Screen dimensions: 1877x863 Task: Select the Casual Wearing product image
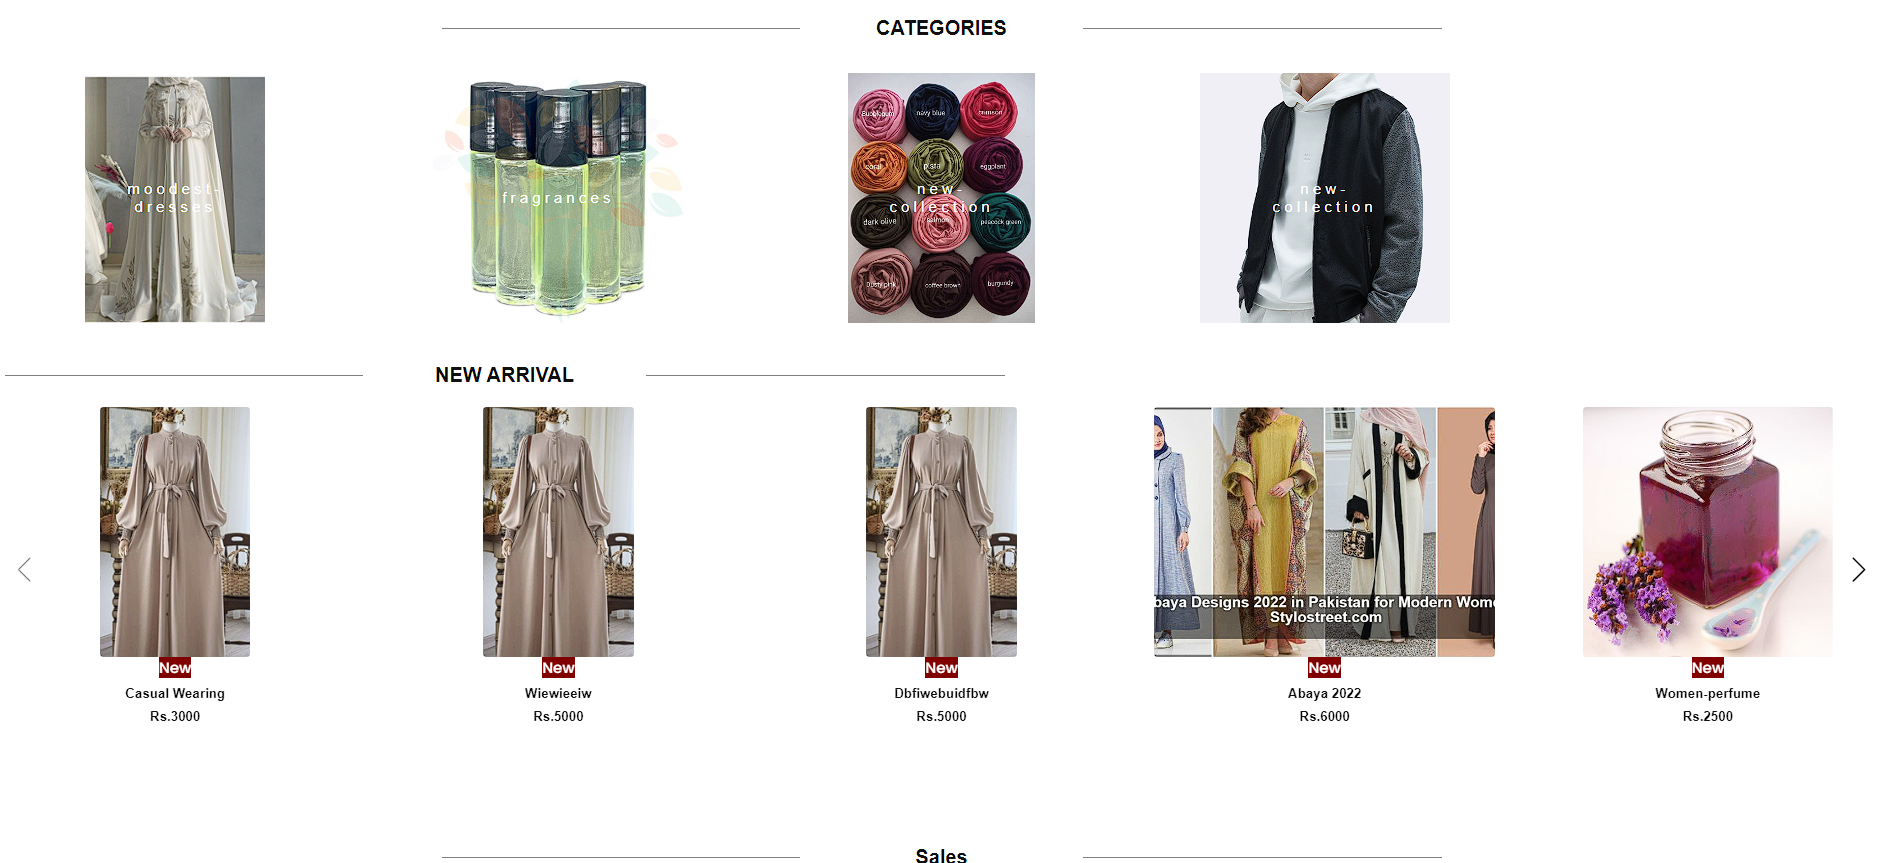[x=175, y=532]
